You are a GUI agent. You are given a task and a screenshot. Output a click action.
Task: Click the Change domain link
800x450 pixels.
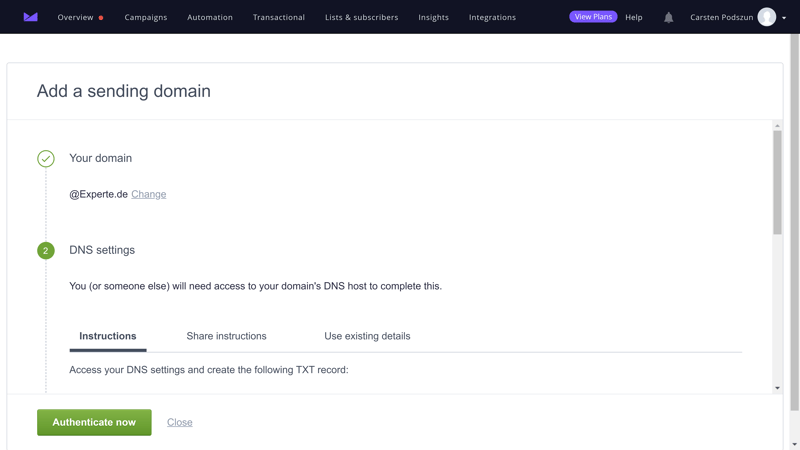(x=148, y=194)
